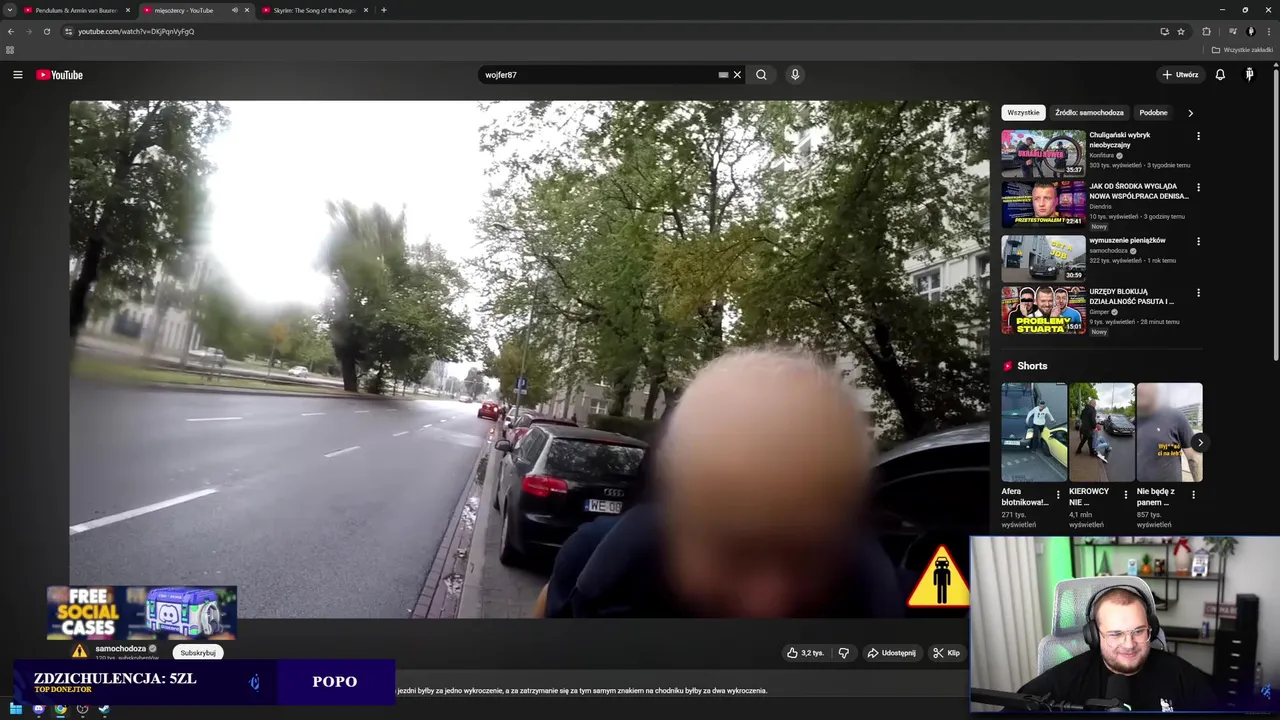The image size is (1280, 720).
Task: Start voice search with microphone
Action: [x=795, y=75]
